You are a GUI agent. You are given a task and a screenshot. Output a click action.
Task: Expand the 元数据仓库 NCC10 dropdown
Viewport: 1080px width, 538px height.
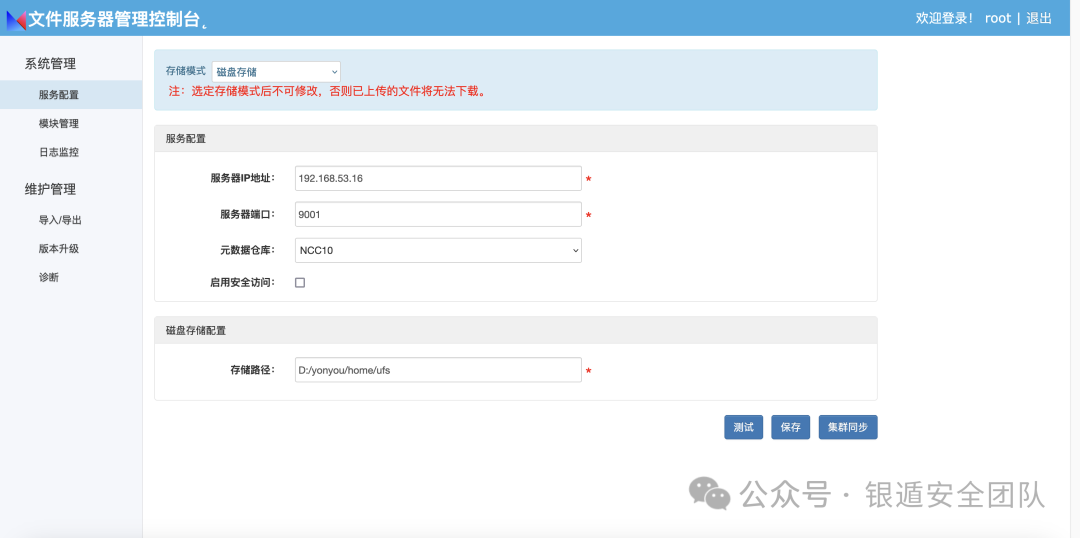[x=438, y=250]
